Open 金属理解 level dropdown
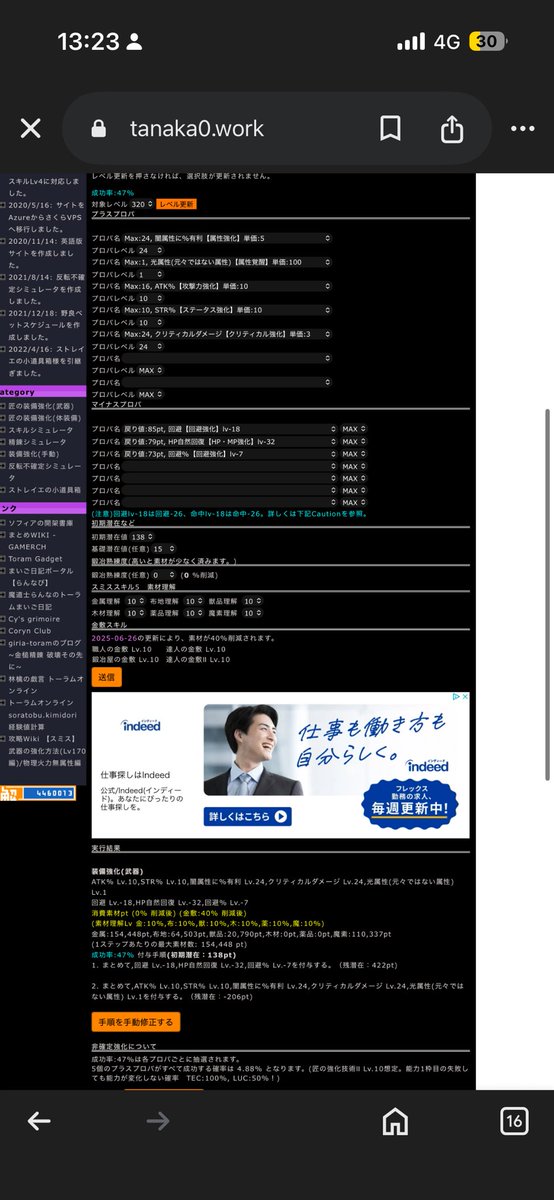Image resolution: width=554 pixels, height=1200 pixels. 138,601
